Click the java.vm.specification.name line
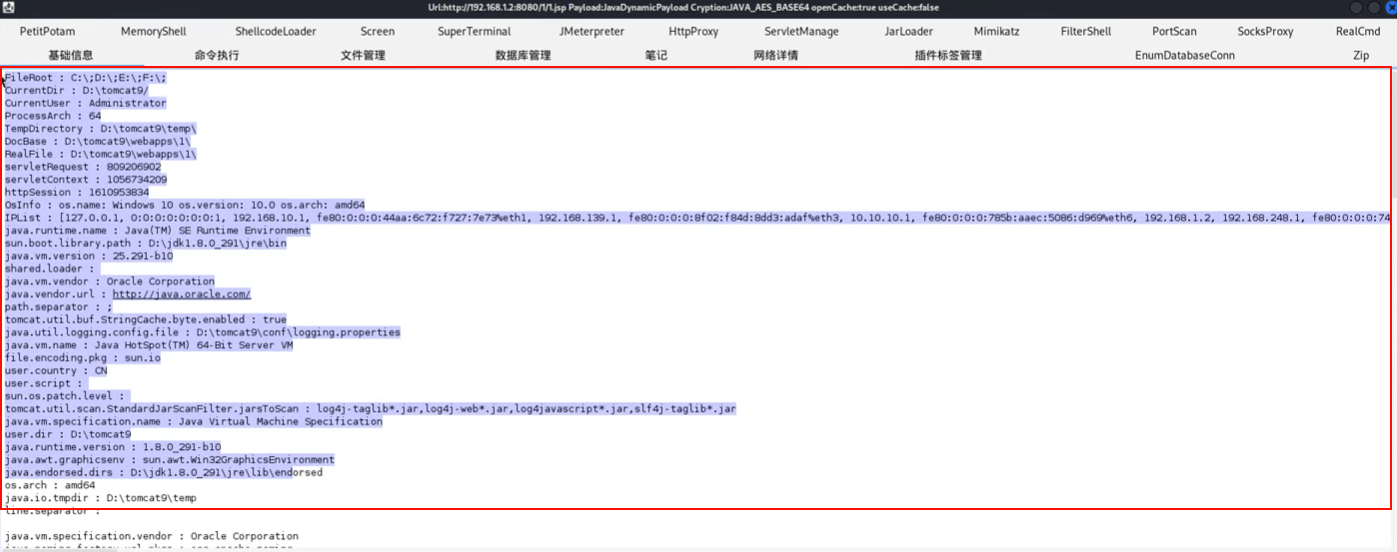Image resolution: width=1397 pixels, height=552 pixels. pos(193,422)
